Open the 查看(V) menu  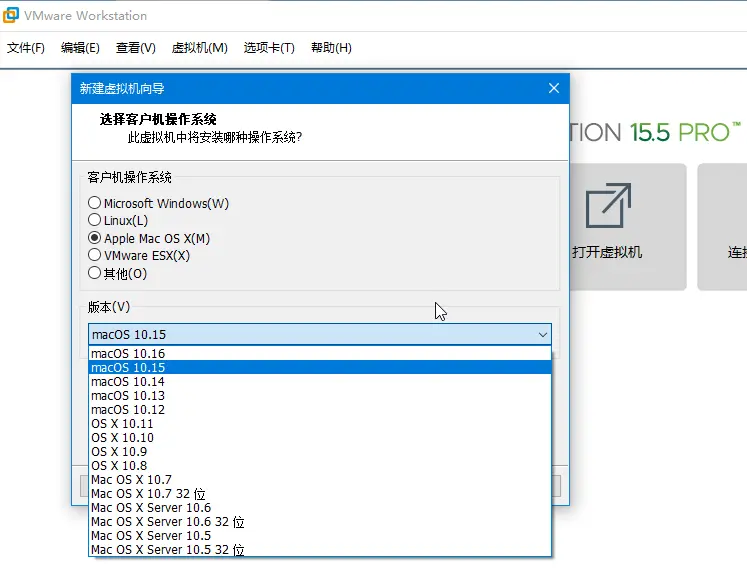click(x=135, y=48)
